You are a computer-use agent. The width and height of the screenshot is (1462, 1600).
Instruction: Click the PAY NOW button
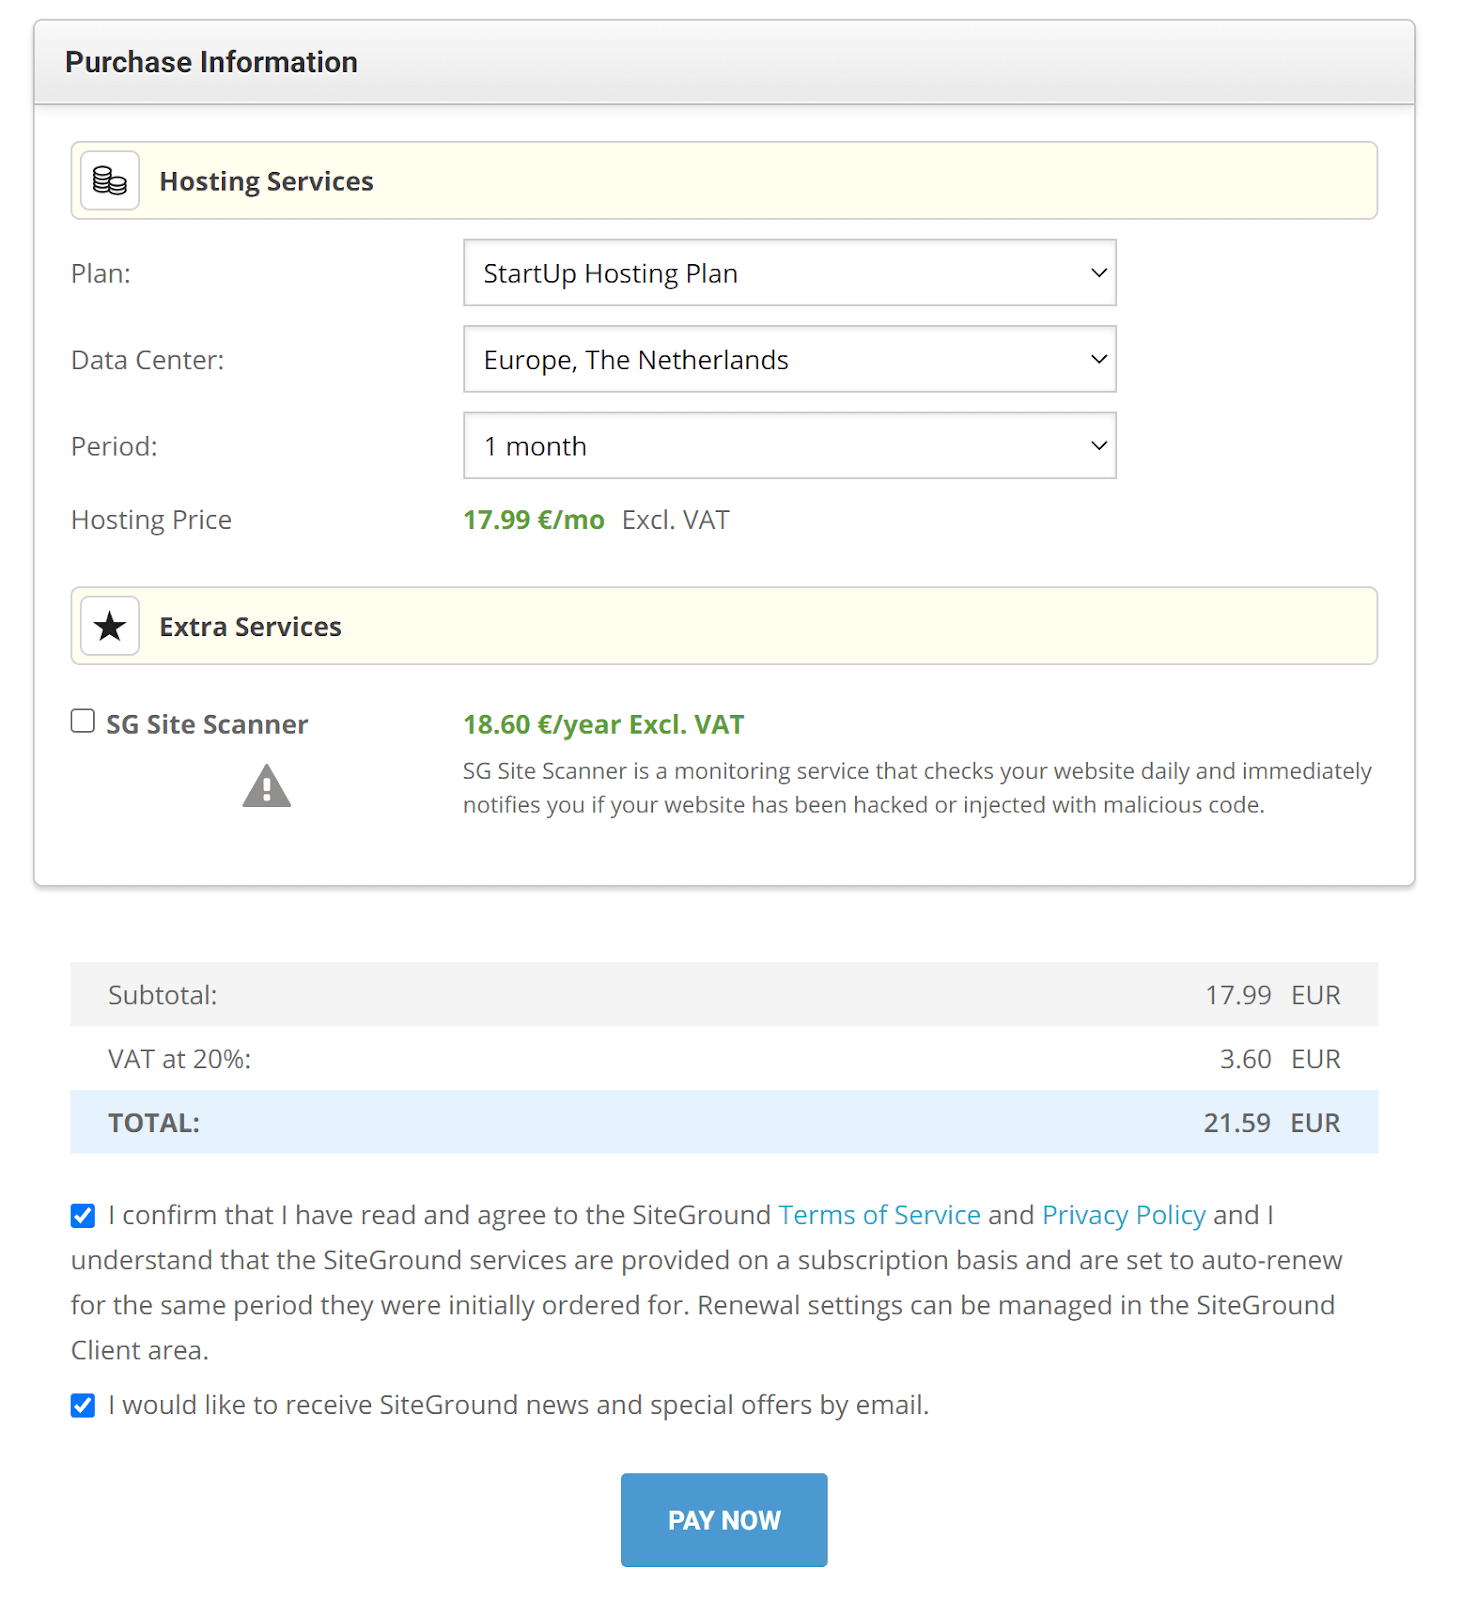tap(724, 1520)
